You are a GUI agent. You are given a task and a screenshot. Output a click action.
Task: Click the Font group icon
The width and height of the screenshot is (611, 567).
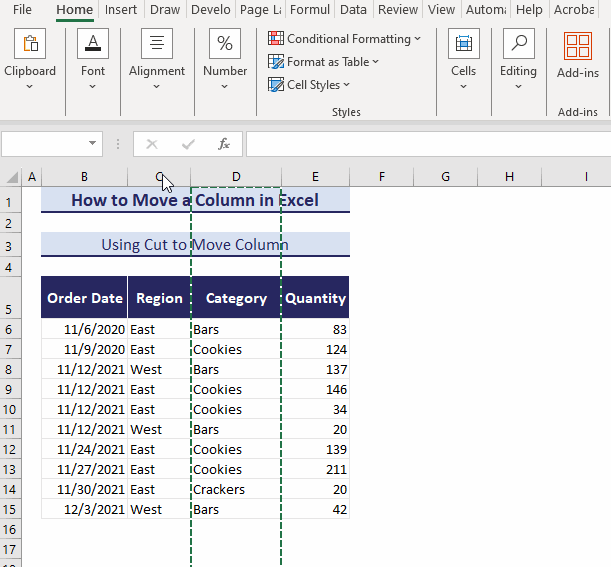[93, 43]
